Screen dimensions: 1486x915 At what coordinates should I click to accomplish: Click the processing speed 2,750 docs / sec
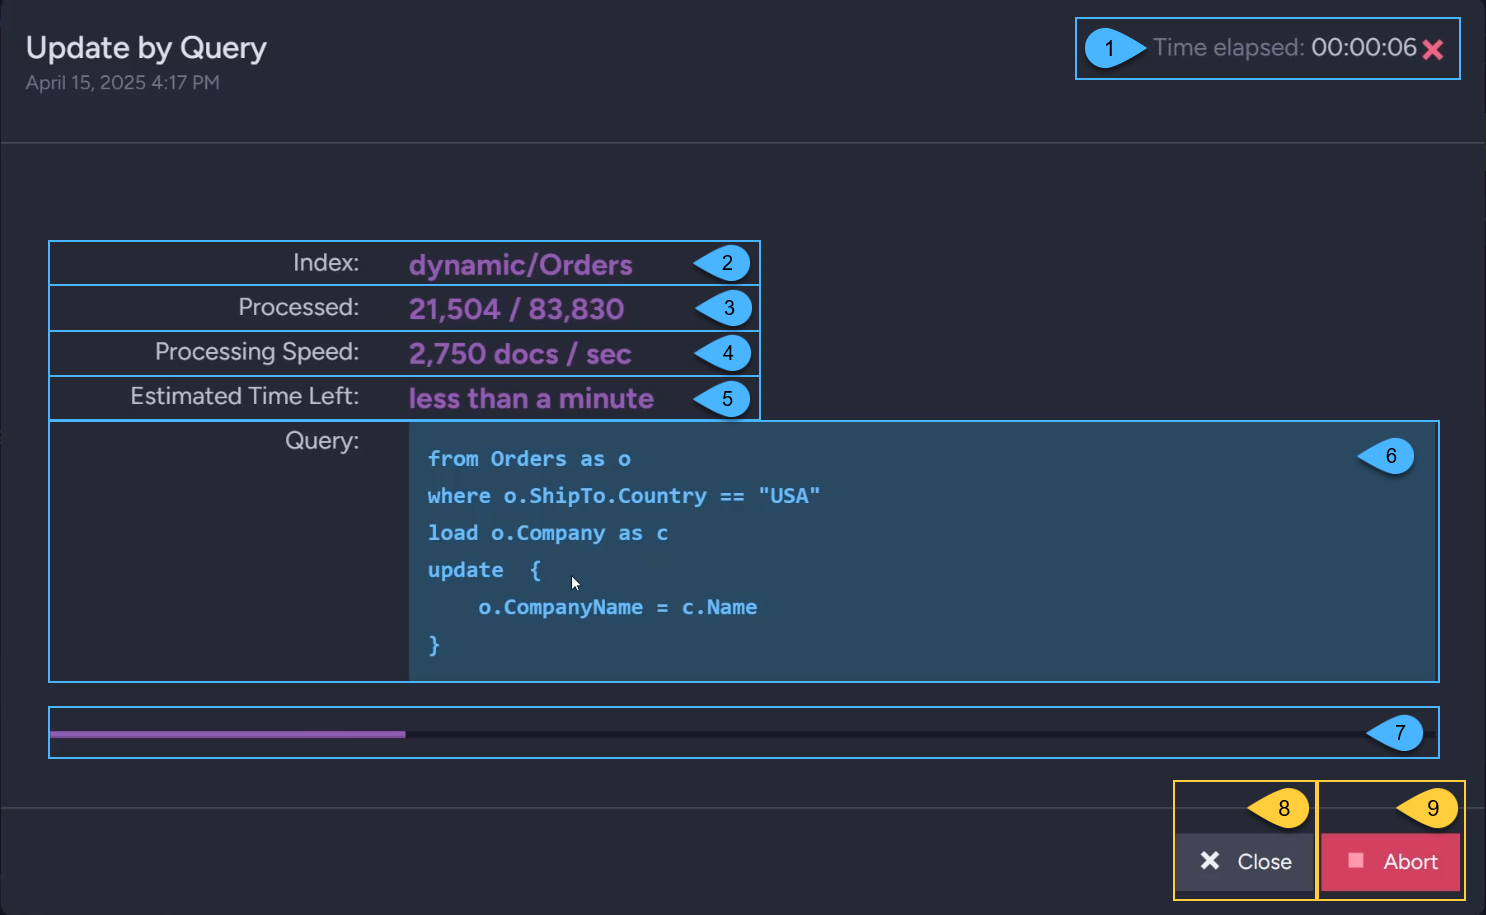click(520, 354)
